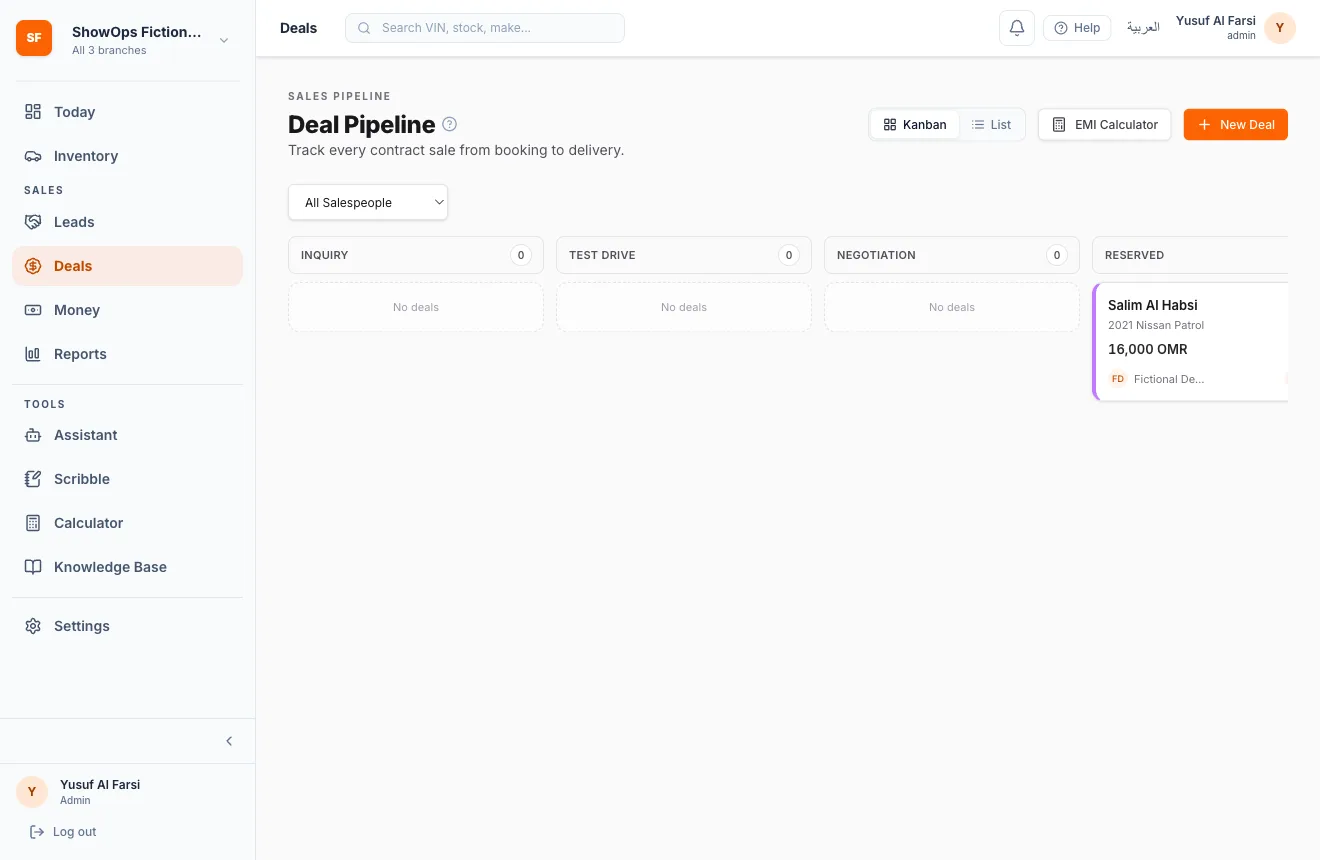This screenshot has height=860, width=1320.
Task: Click the notification bell icon
Action: point(1017,28)
